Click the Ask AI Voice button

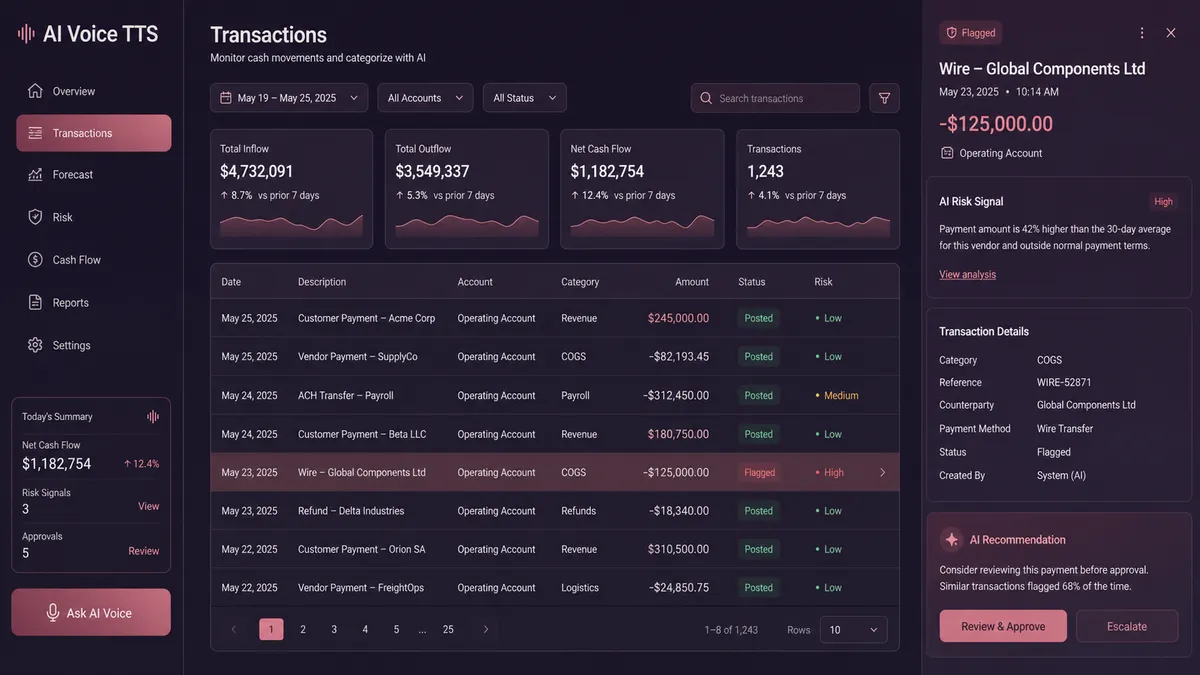tap(91, 613)
